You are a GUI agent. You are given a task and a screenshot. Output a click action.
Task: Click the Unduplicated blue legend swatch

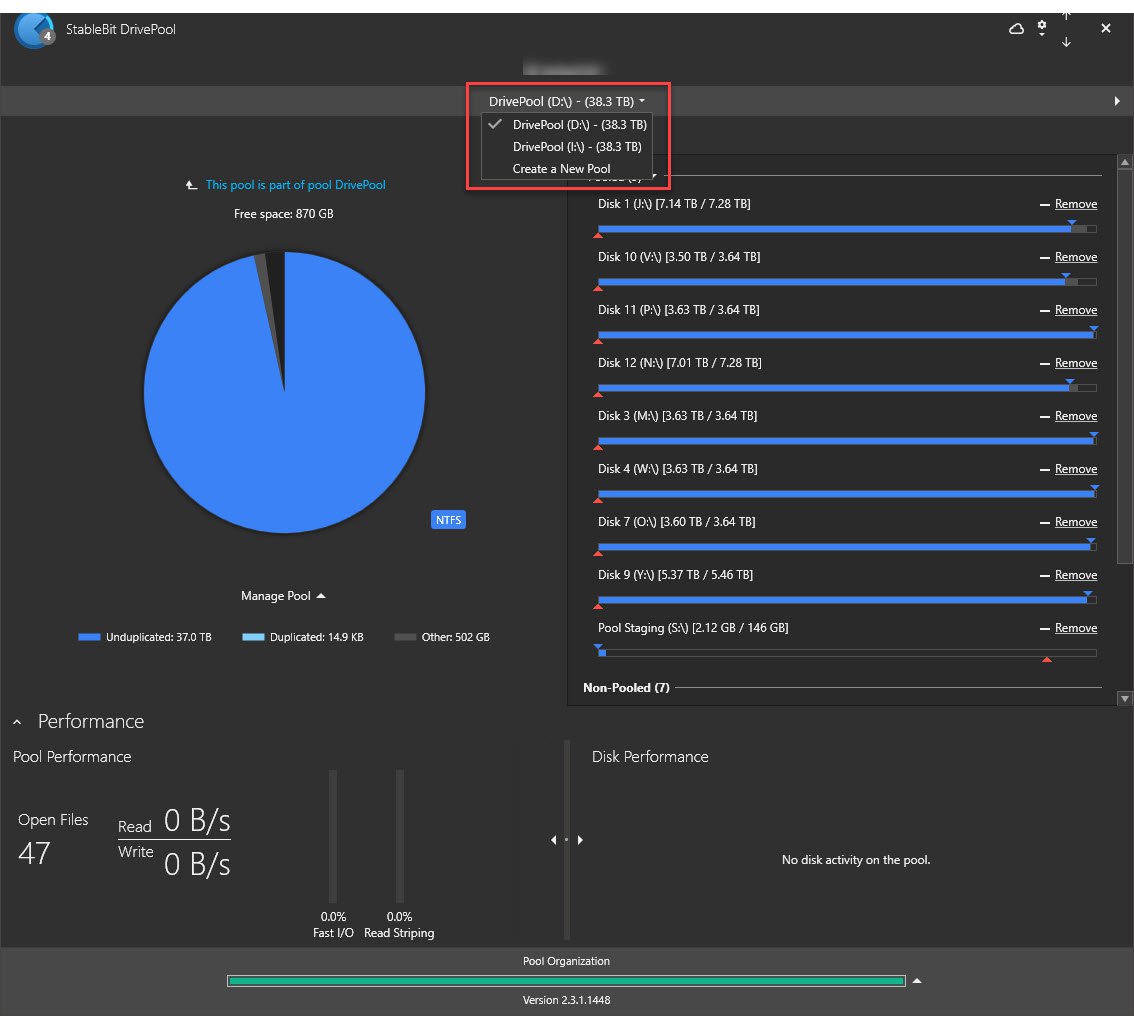point(89,637)
